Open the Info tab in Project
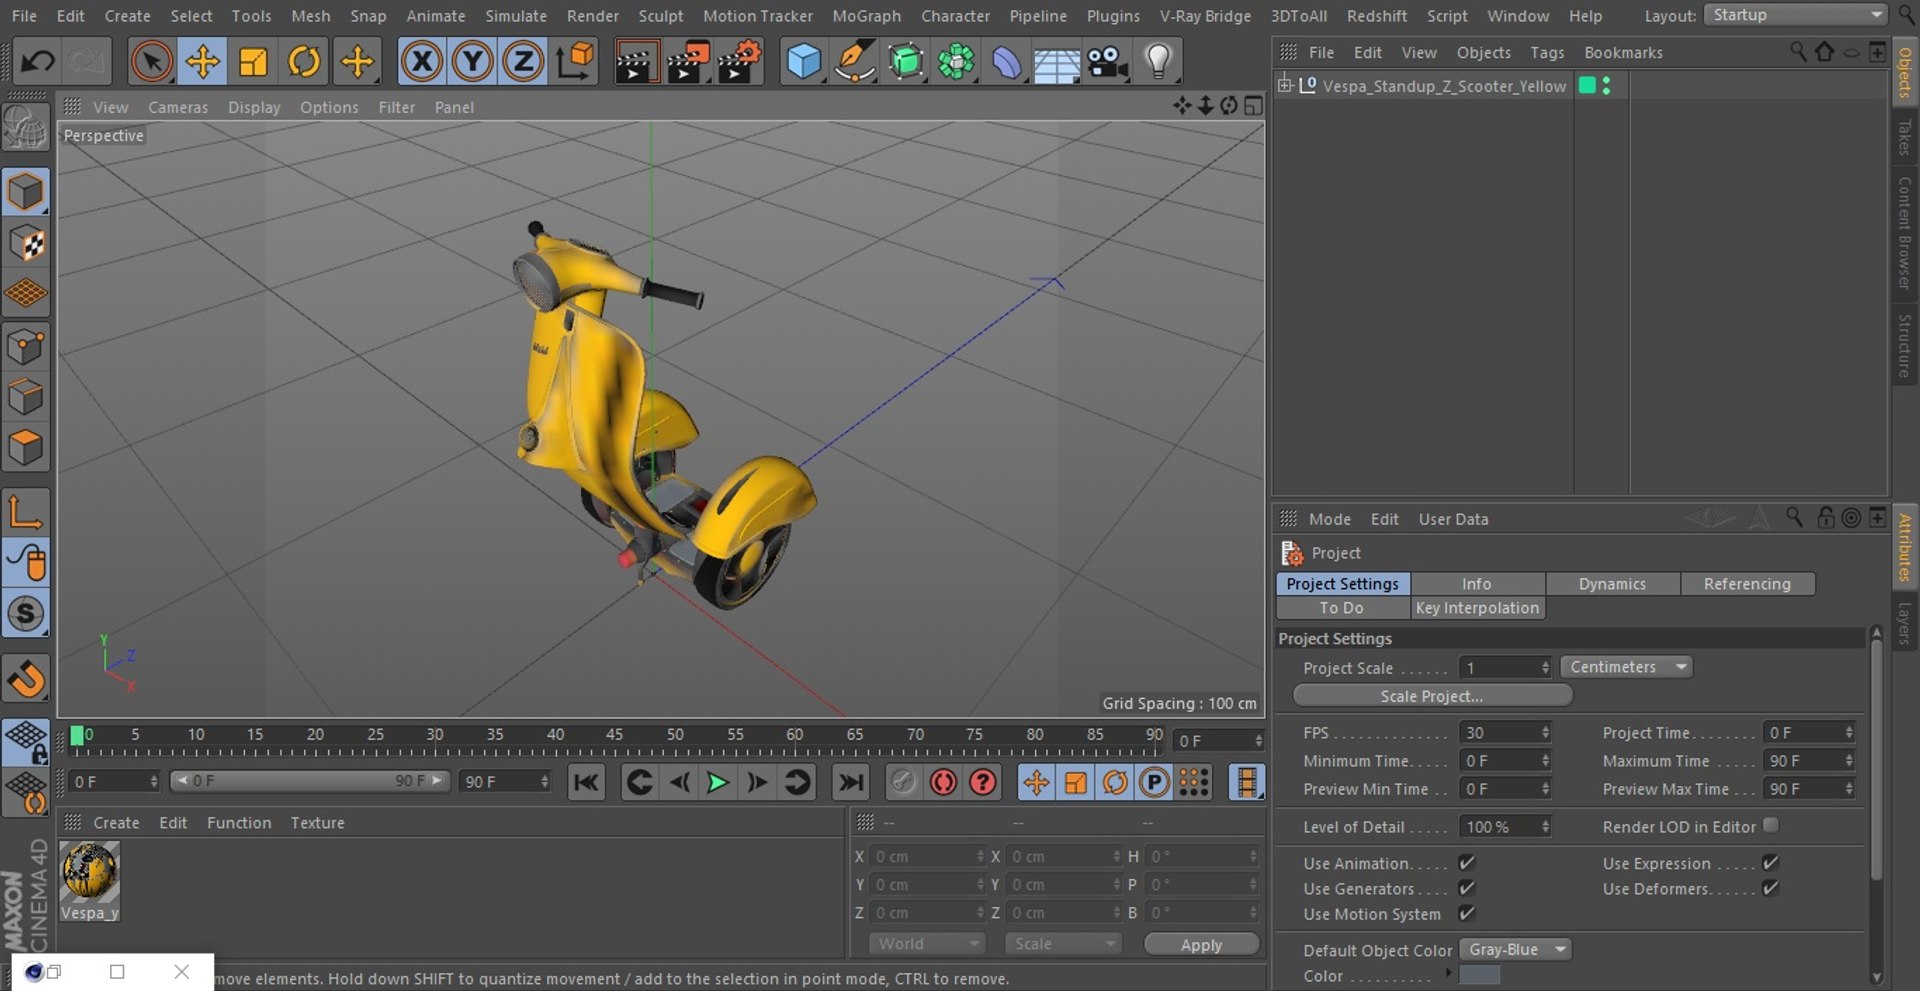Image resolution: width=1920 pixels, height=991 pixels. coord(1476,584)
